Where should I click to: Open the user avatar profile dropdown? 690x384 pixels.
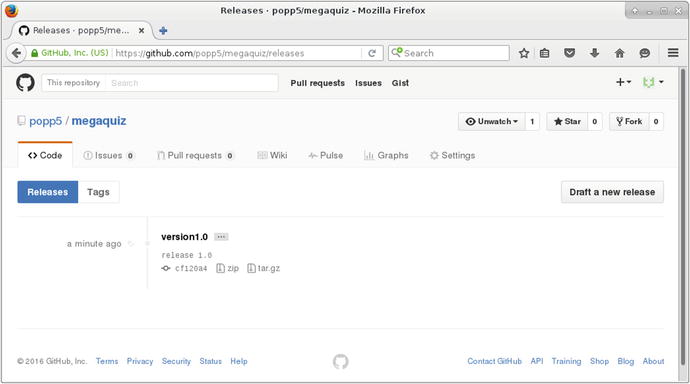[653, 82]
